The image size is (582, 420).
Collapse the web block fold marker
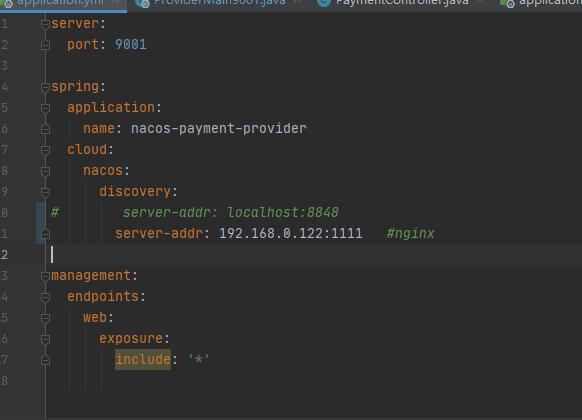(45, 318)
